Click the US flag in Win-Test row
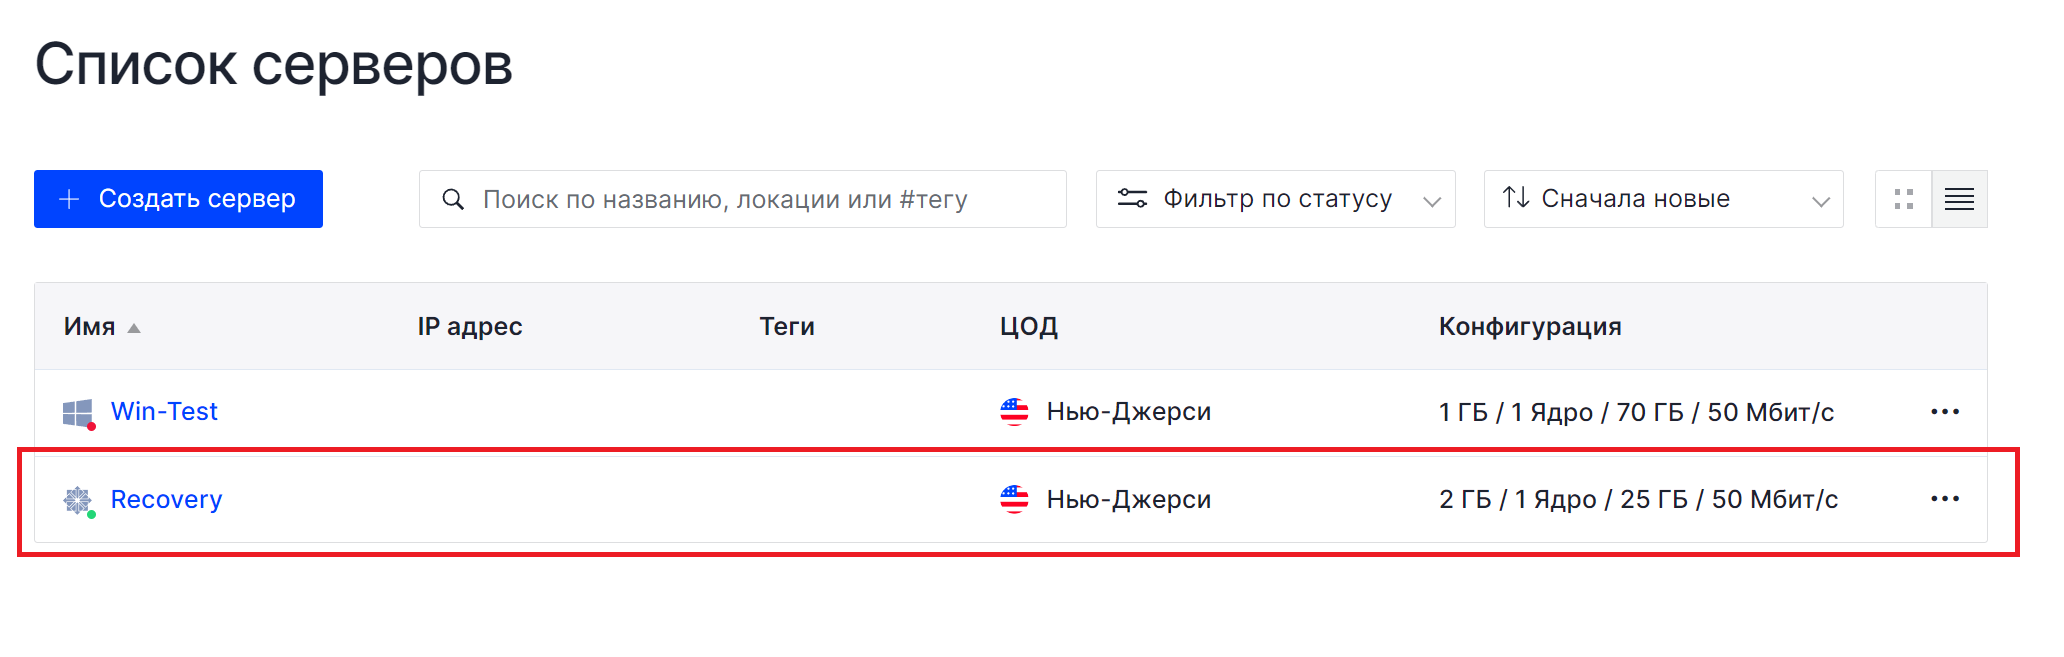 coord(1014,412)
